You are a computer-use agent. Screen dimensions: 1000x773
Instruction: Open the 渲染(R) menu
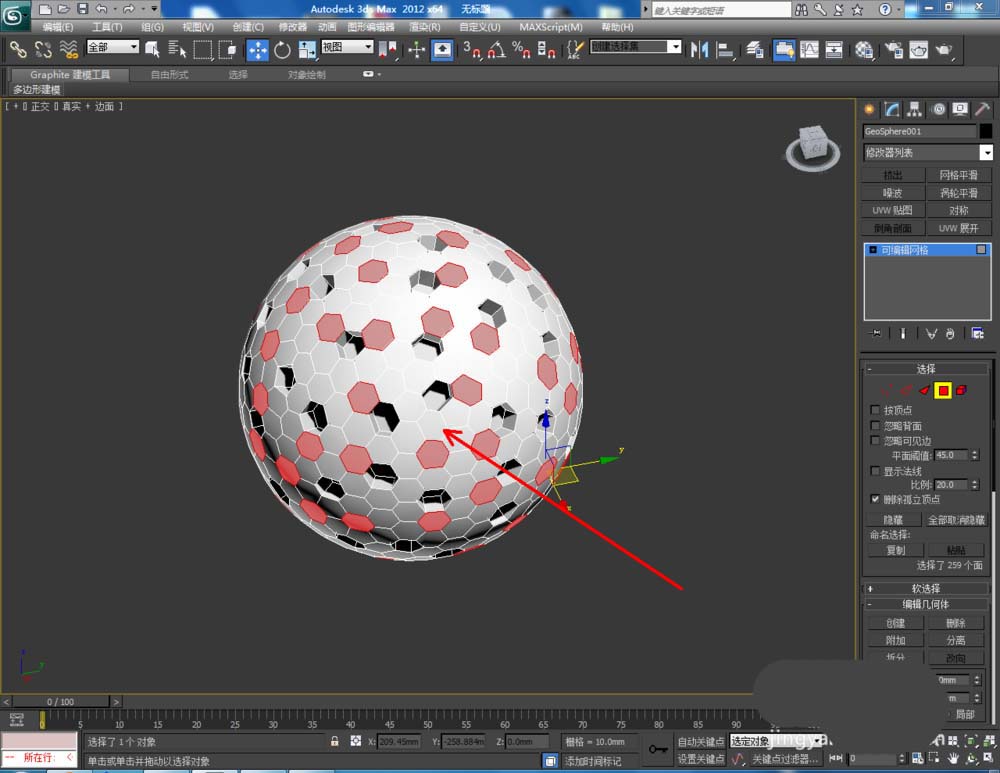pyautogui.click(x=425, y=27)
